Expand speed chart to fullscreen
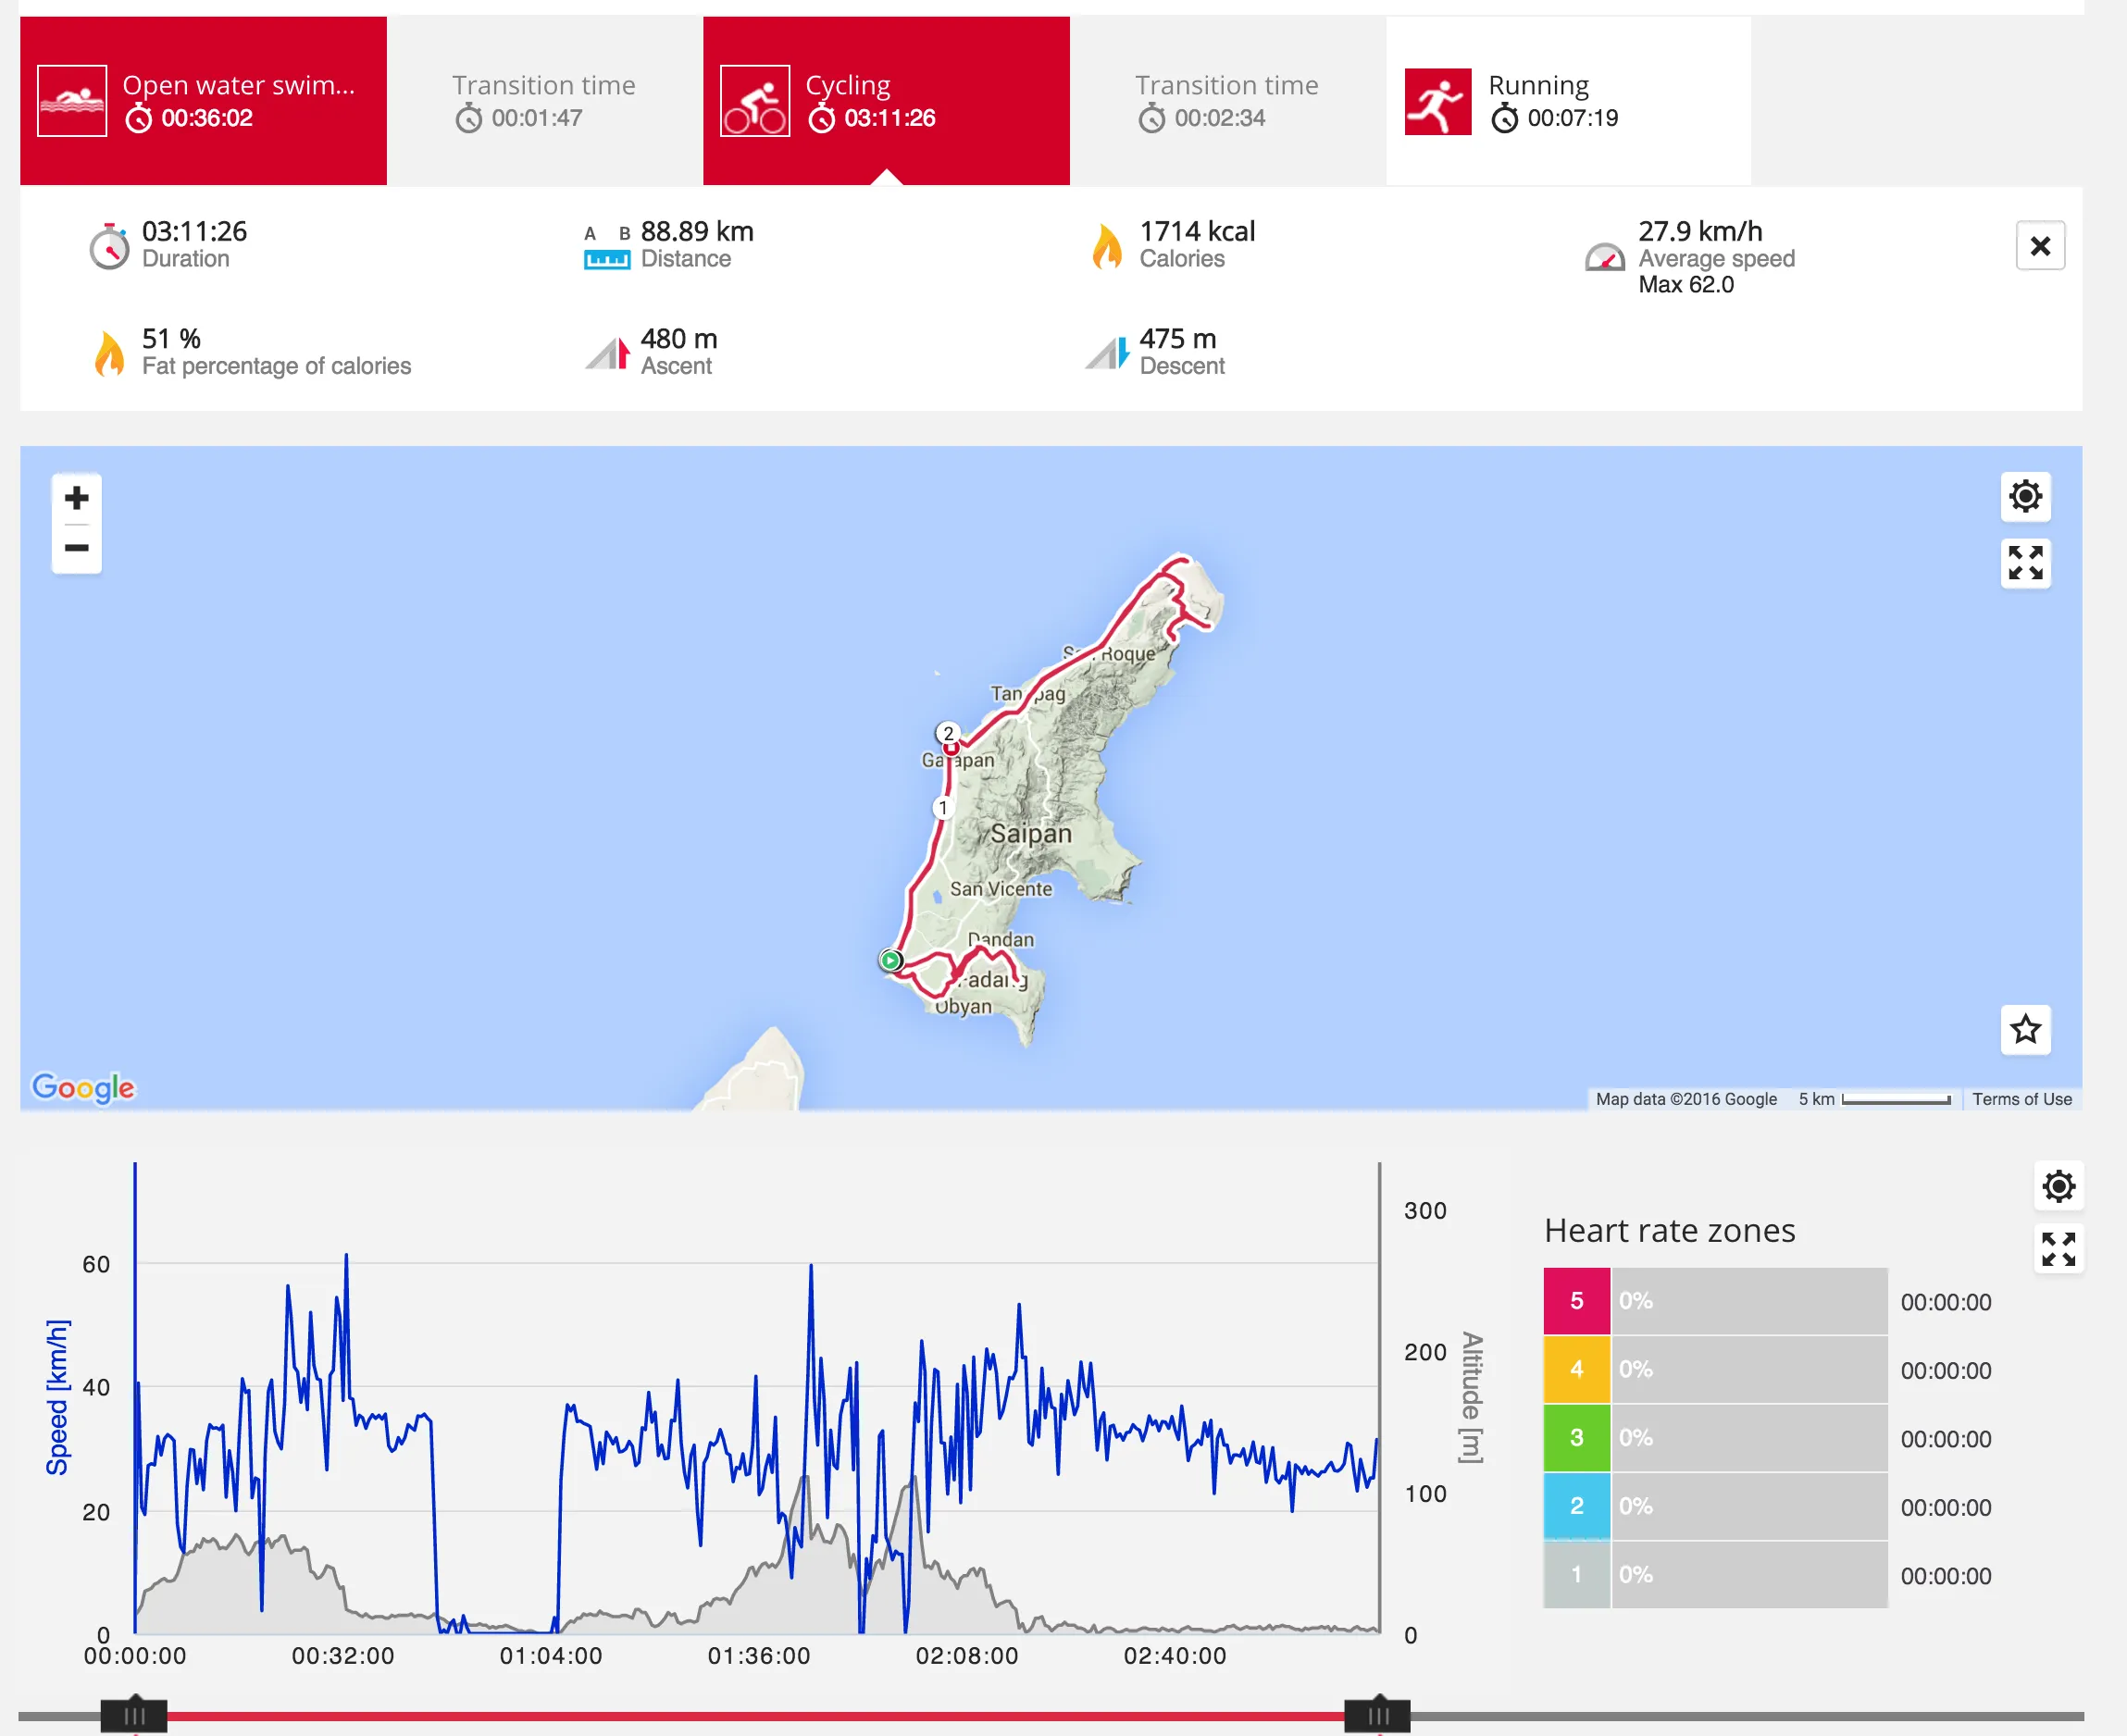Screen dimensions: 2127x1736 pyautogui.click(x=2058, y=1249)
